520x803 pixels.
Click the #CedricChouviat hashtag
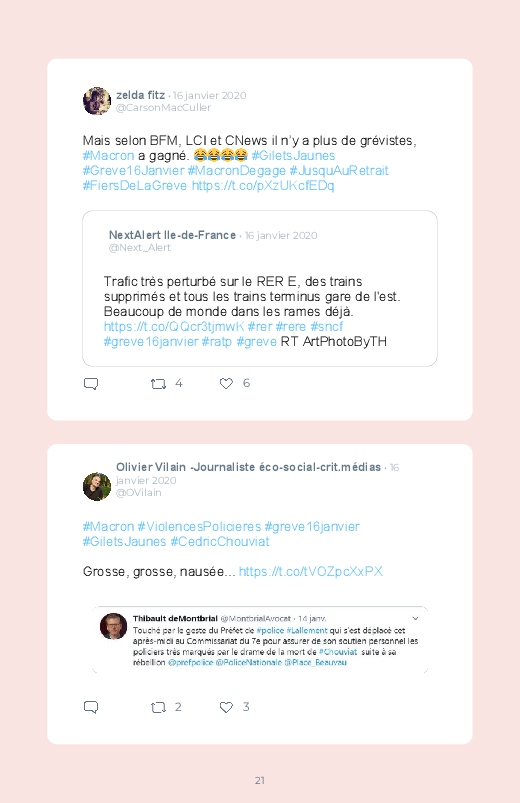219,541
